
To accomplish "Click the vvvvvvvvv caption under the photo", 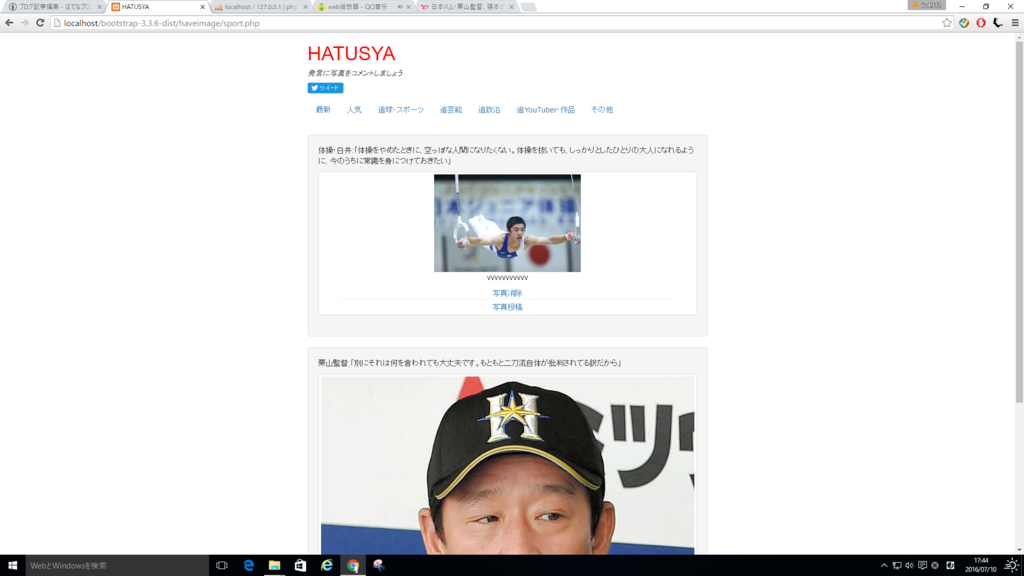I will (507, 278).
